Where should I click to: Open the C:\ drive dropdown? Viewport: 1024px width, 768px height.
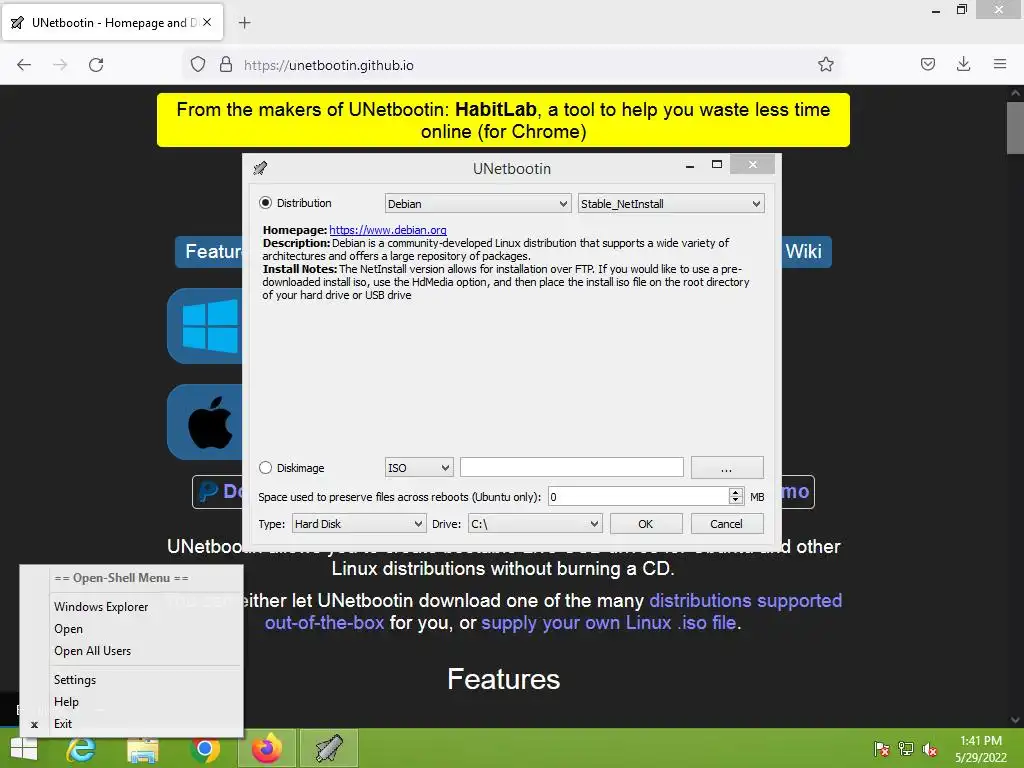click(x=535, y=524)
